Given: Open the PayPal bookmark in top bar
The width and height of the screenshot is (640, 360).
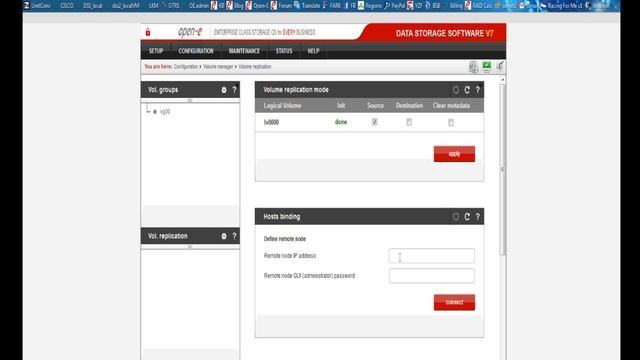Looking at the screenshot, I should [395, 6].
